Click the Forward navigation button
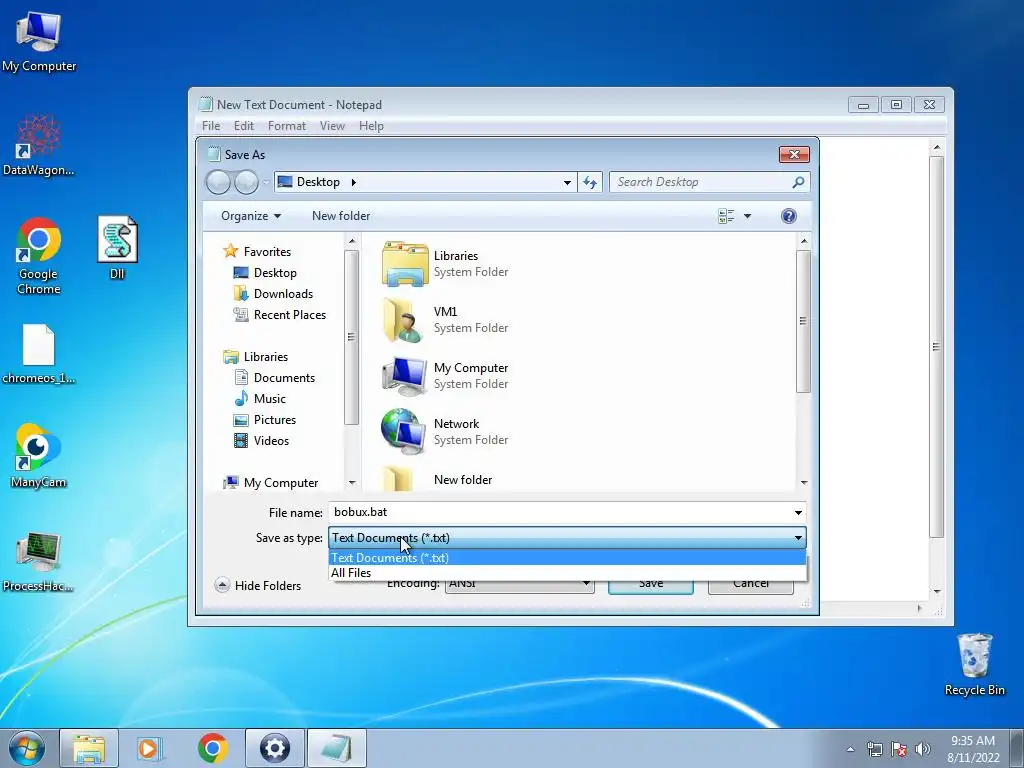 click(246, 182)
